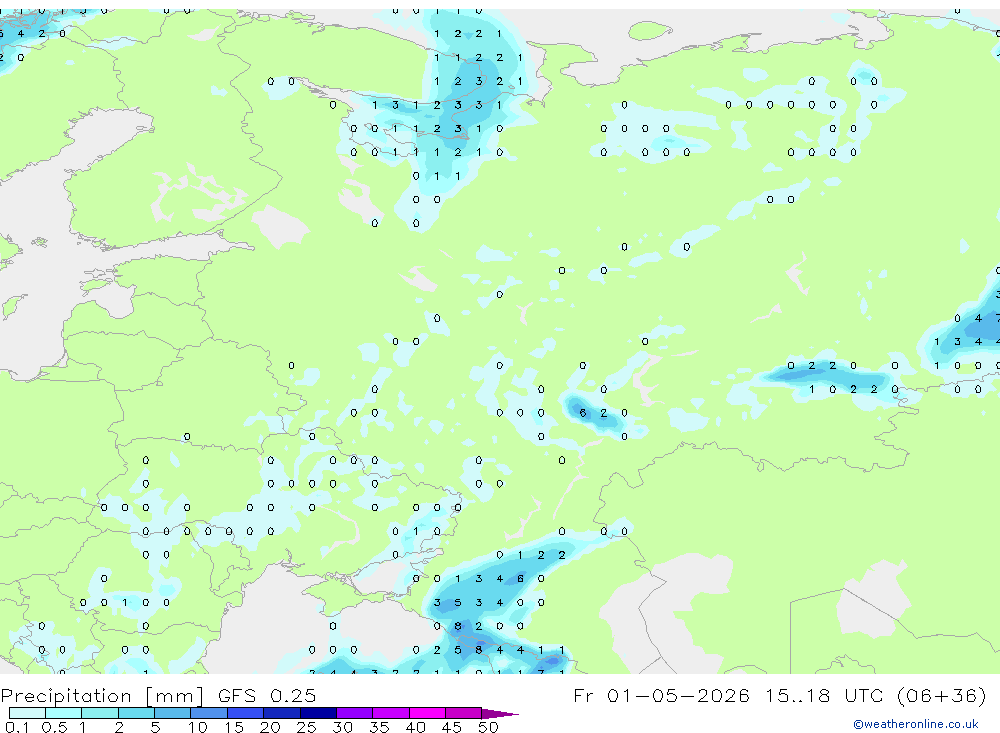Click the legend scale label '0.1'
The width and height of the screenshot is (1000, 733).
tap(17, 727)
